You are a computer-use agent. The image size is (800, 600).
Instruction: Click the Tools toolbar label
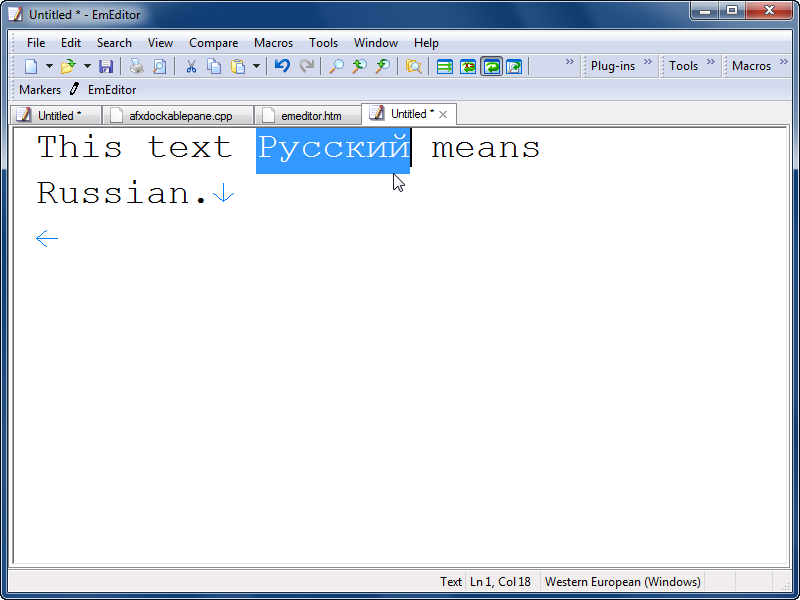683,66
